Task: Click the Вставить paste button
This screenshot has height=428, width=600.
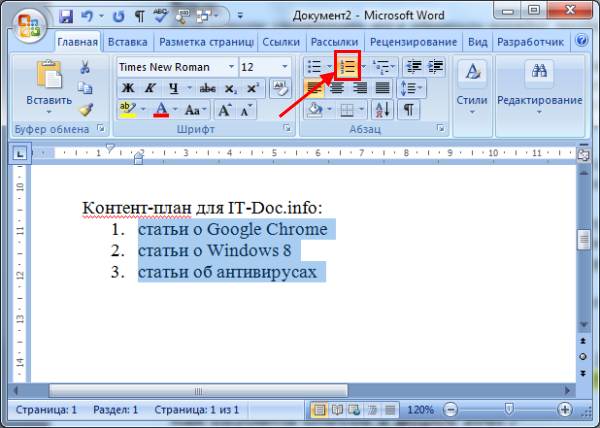Action: click(x=47, y=87)
